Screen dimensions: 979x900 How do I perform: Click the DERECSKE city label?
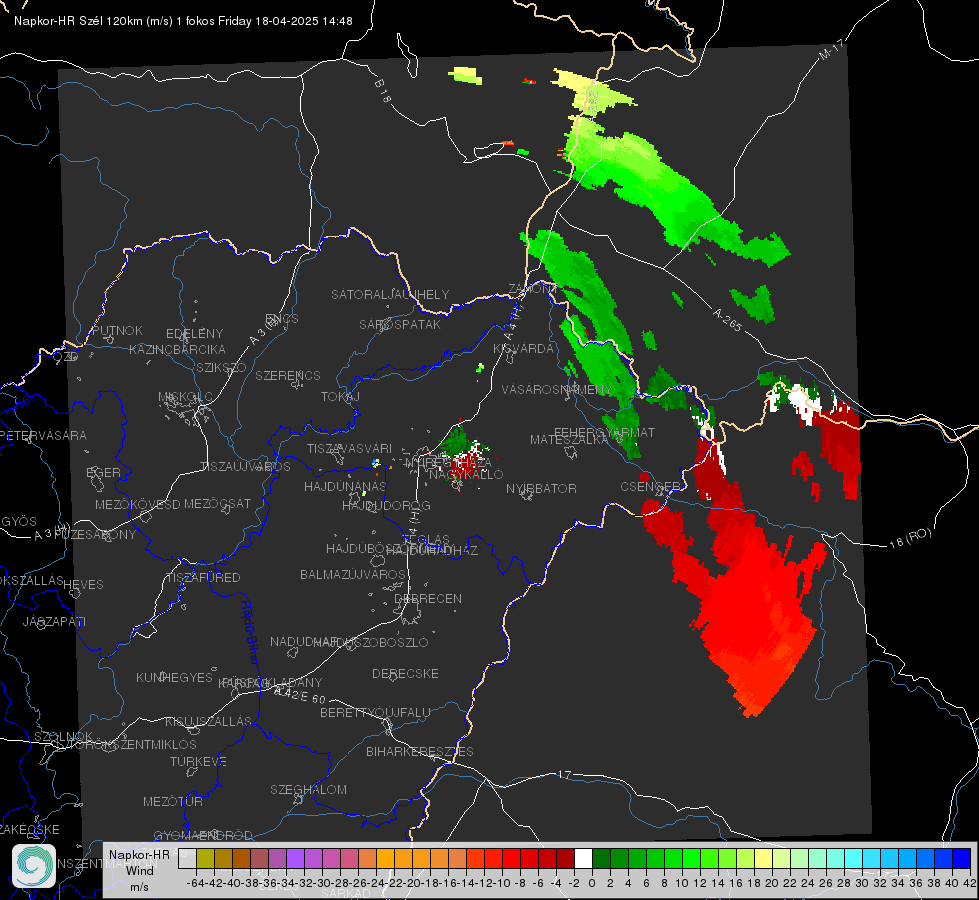pyautogui.click(x=405, y=674)
